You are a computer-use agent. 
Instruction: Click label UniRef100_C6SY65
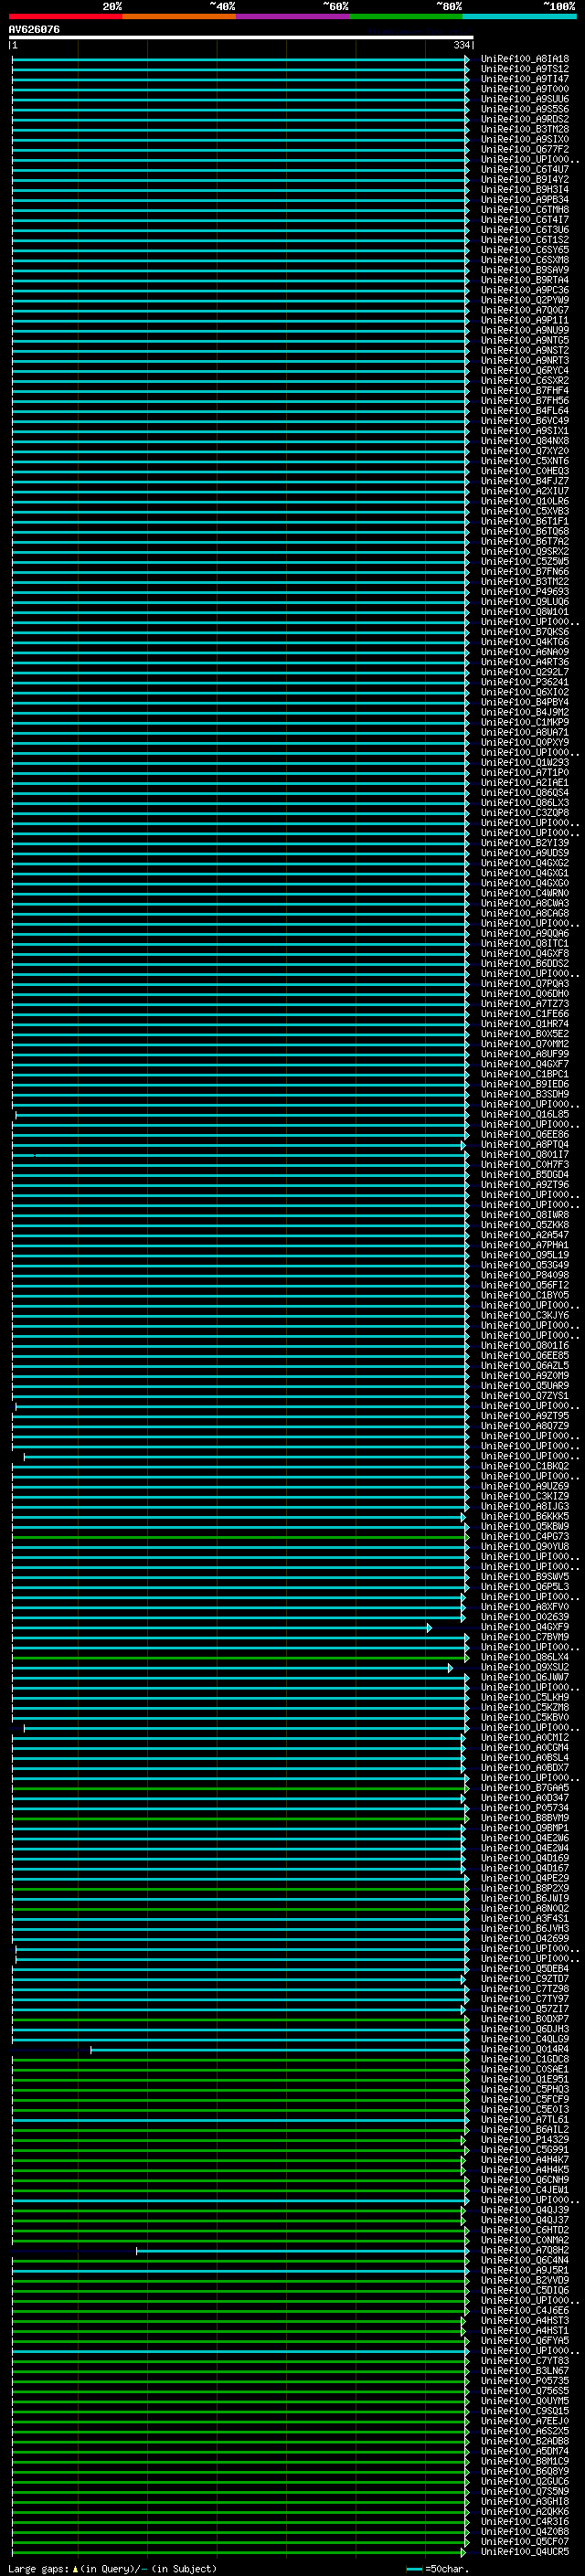pos(525,250)
